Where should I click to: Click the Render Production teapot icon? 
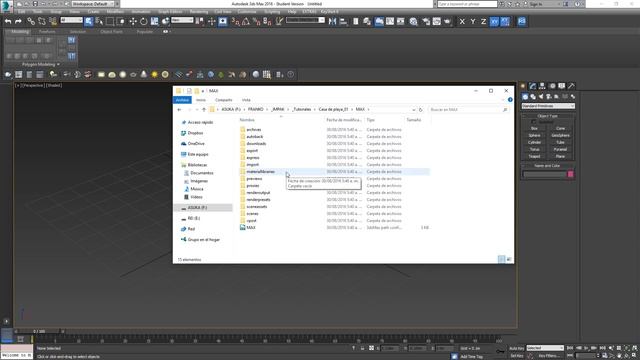448,21
